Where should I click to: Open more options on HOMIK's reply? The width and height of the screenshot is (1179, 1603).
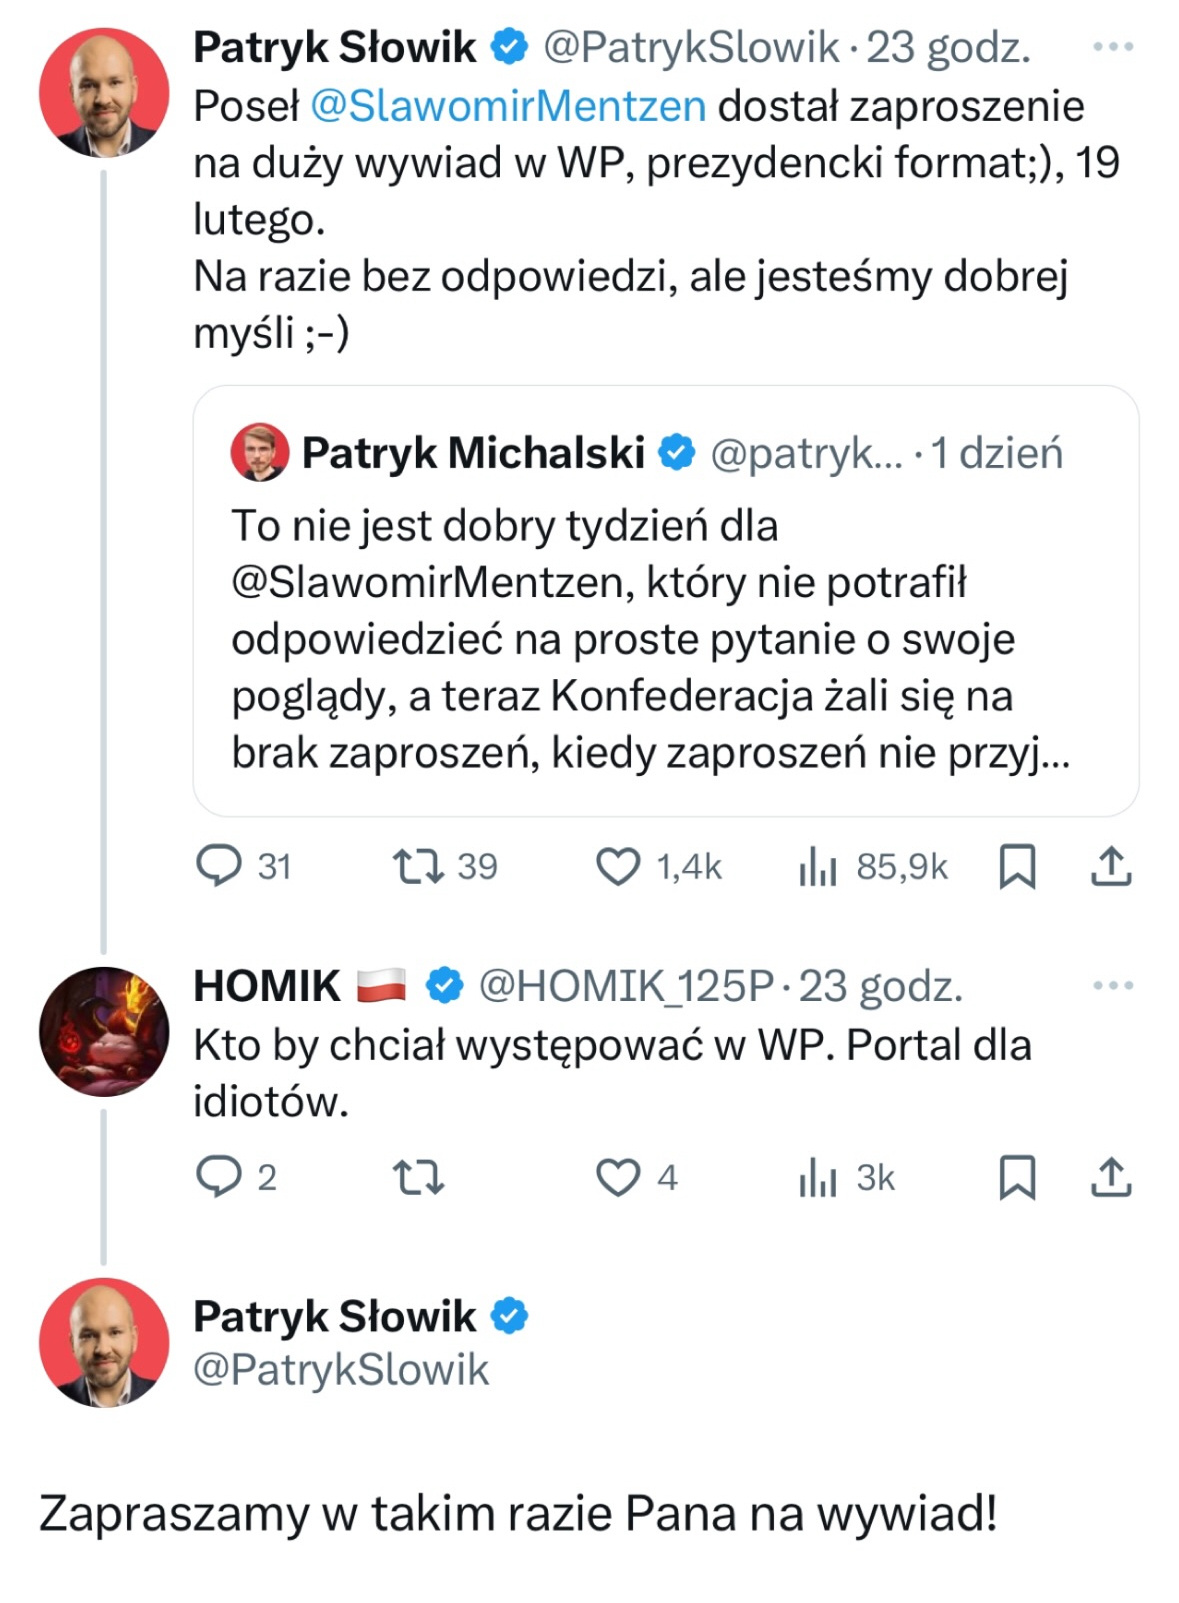(x=1112, y=986)
